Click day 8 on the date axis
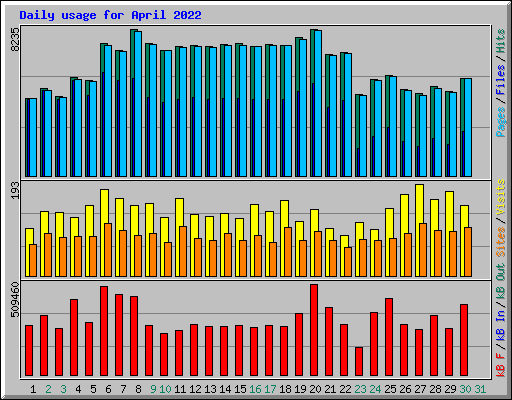The height and width of the screenshot is (400, 512). [x=138, y=389]
